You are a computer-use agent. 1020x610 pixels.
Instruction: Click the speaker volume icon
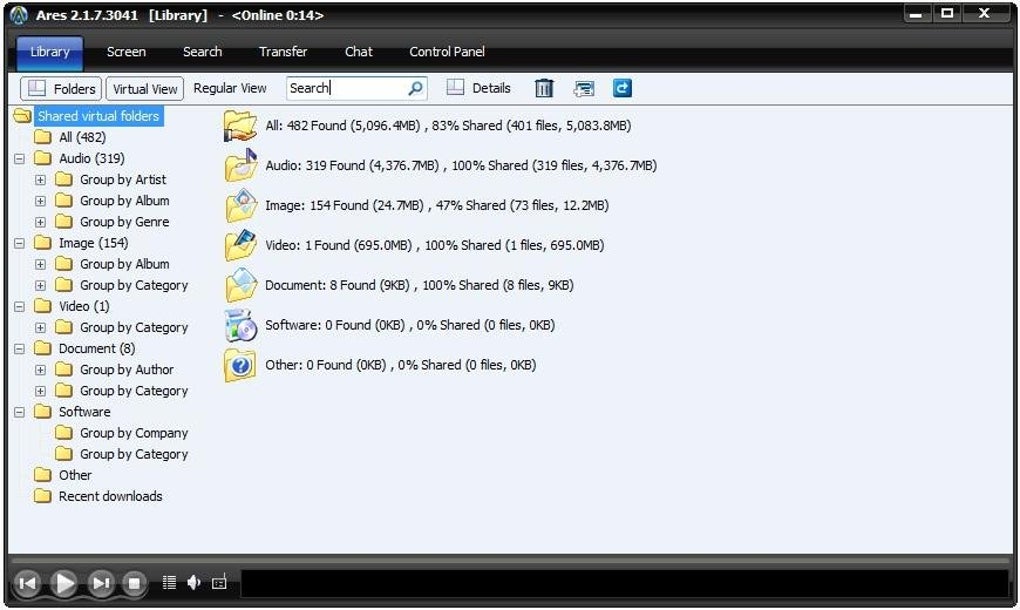point(194,582)
